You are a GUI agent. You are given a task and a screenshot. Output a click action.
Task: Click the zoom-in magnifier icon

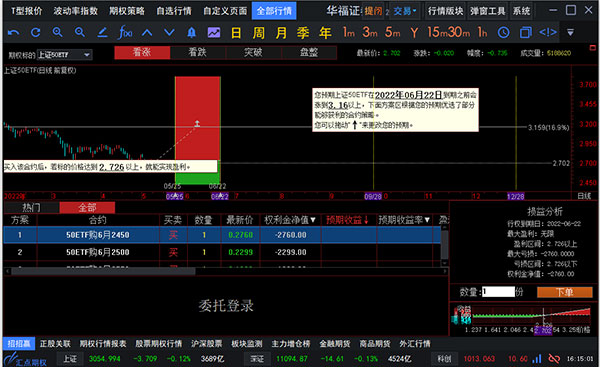coord(57,33)
